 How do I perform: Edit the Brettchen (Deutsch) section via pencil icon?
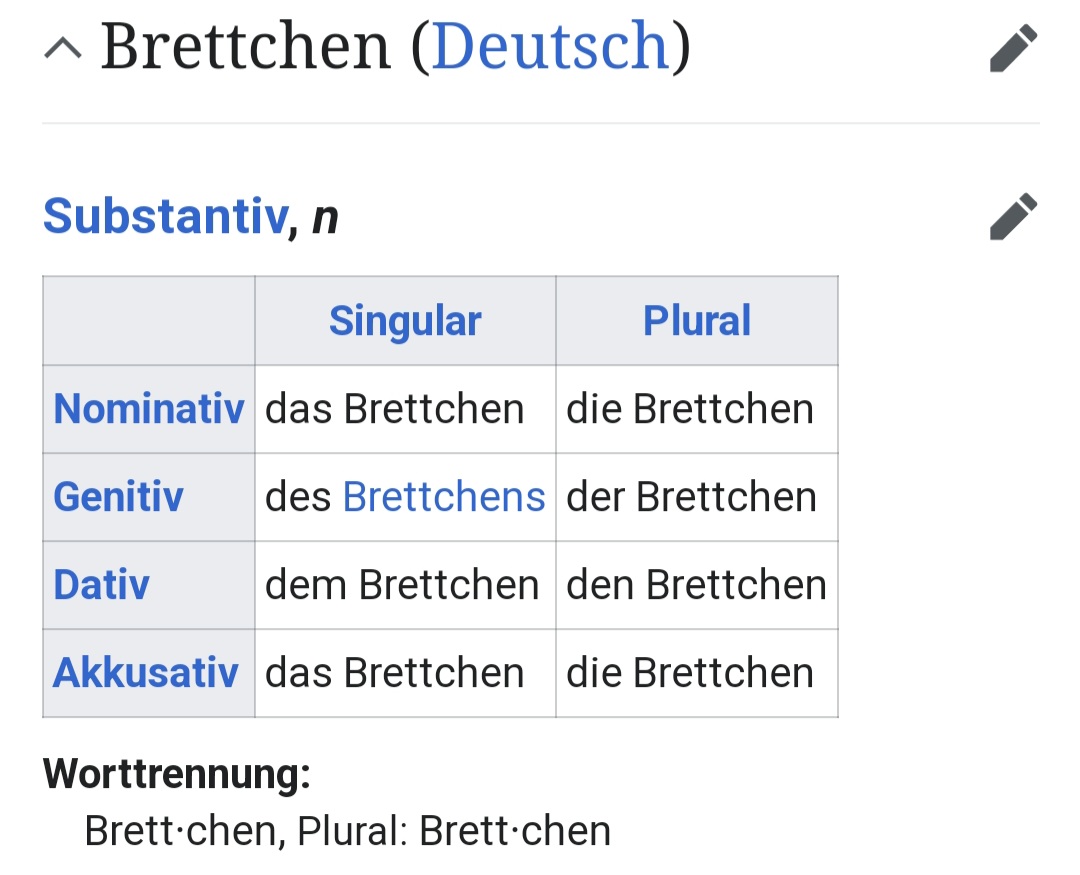[1013, 49]
